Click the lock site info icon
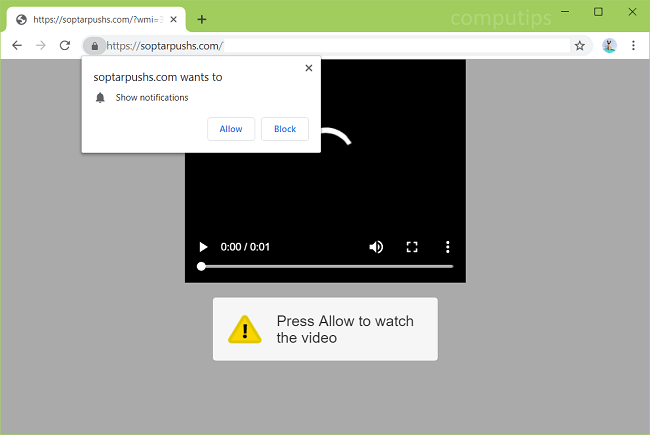Image resolution: width=650 pixels, height=435 pixels. (94, 45)
